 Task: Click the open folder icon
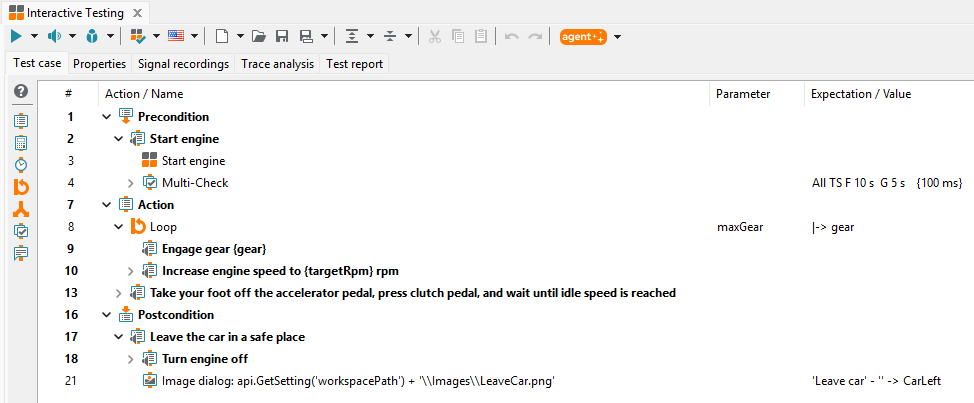pyautogui.click(x=259, y=37)
